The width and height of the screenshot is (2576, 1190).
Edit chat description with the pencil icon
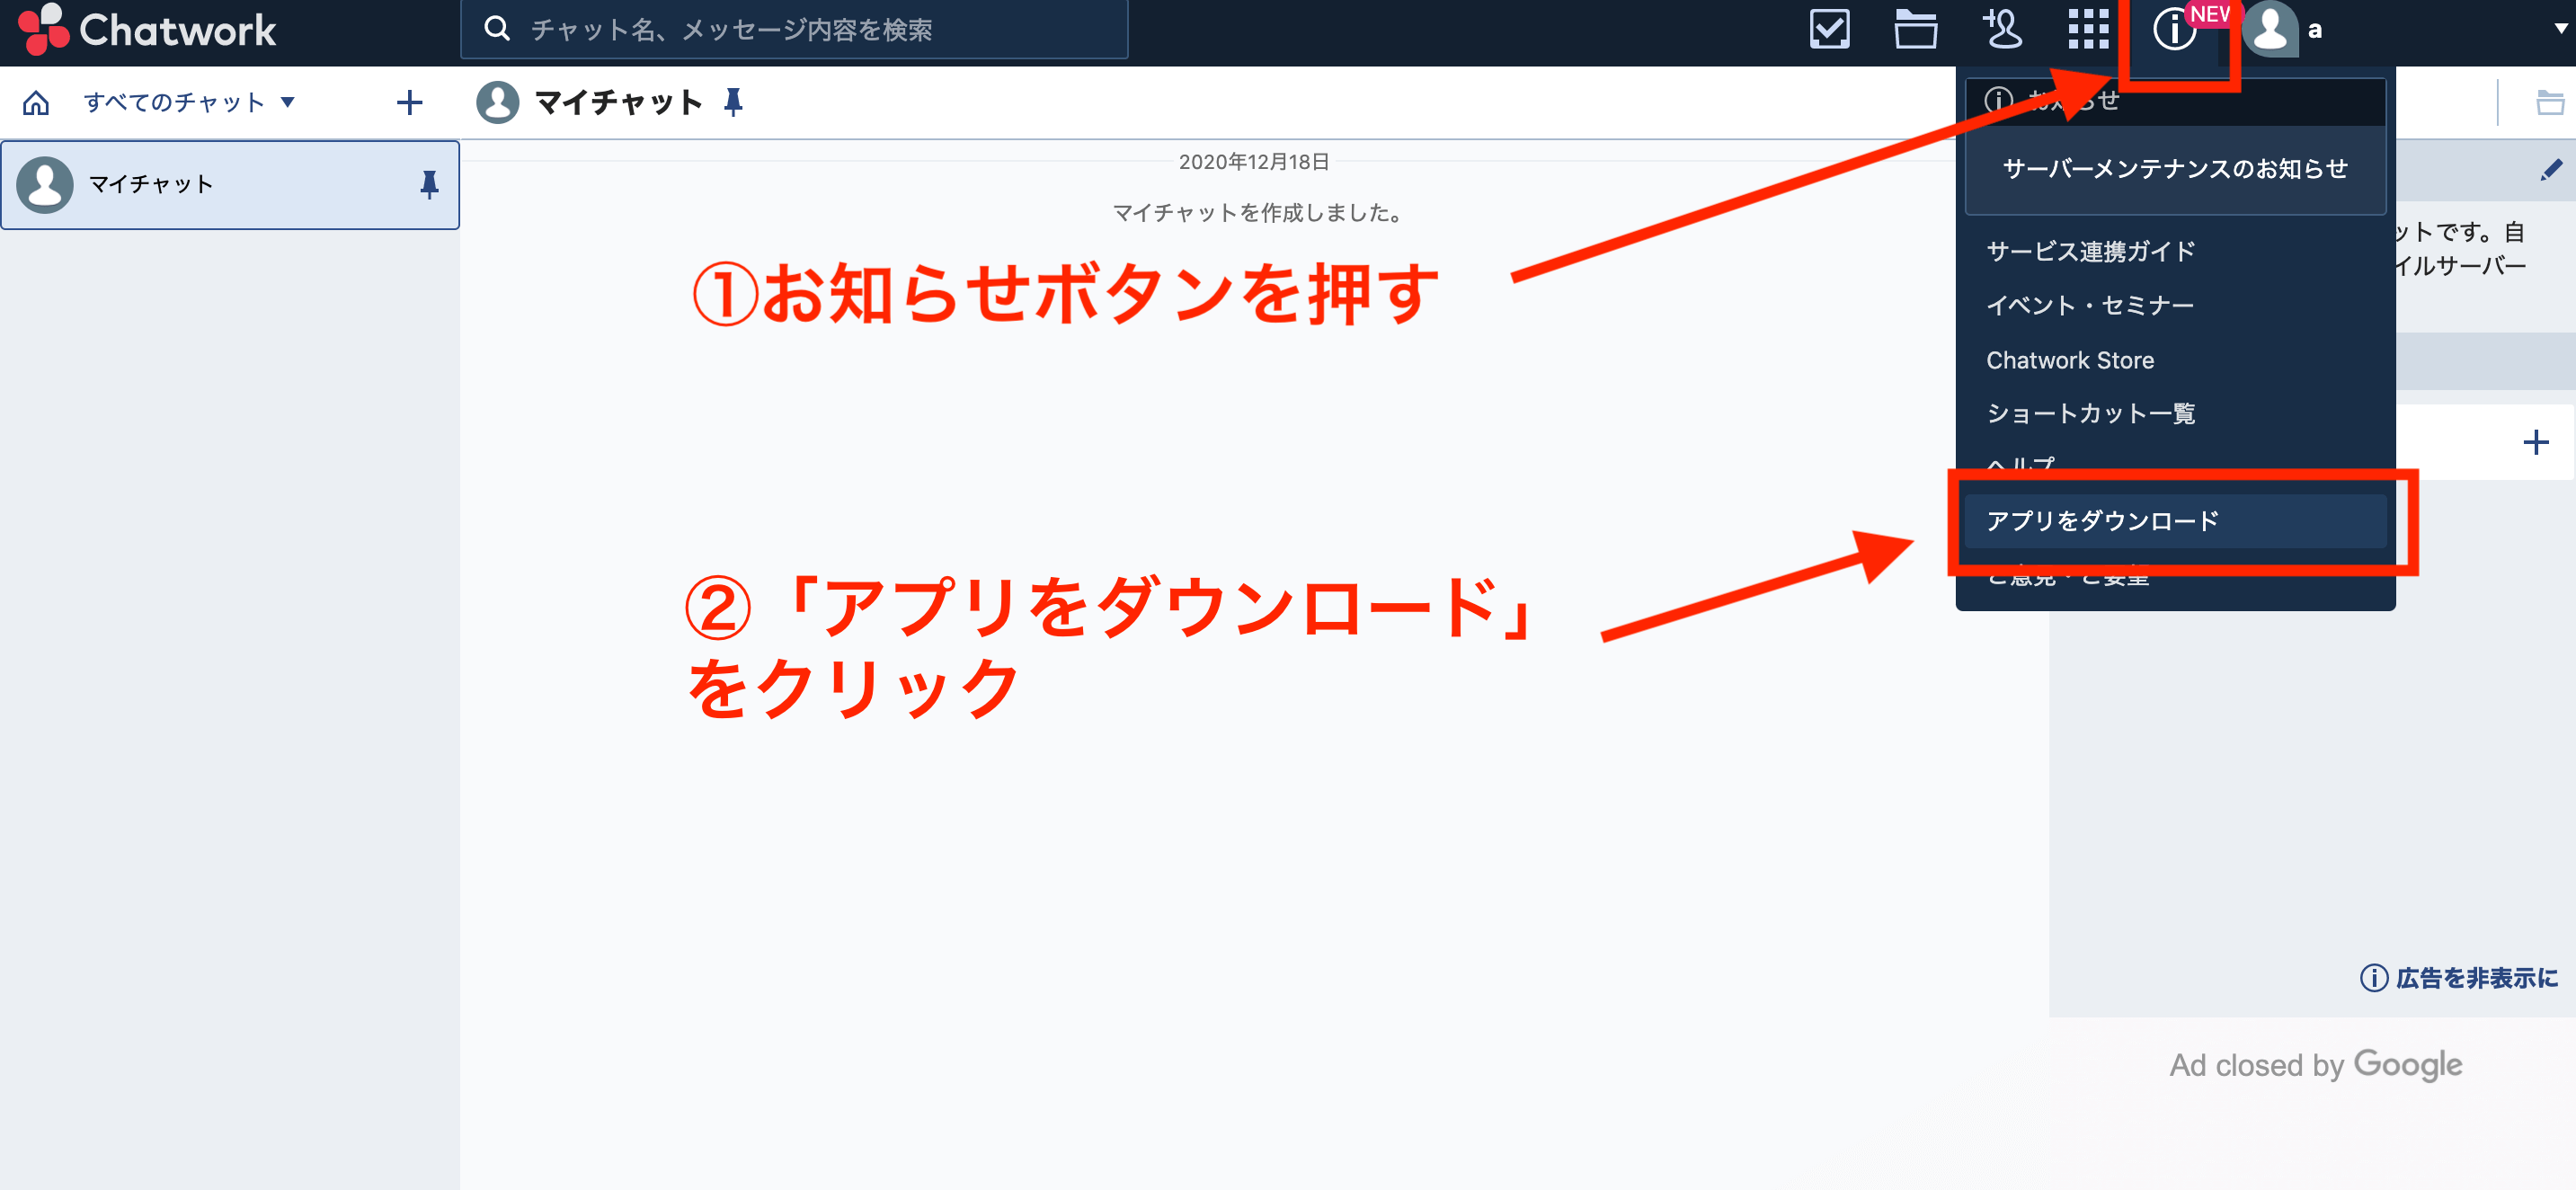coord(2550,170)
